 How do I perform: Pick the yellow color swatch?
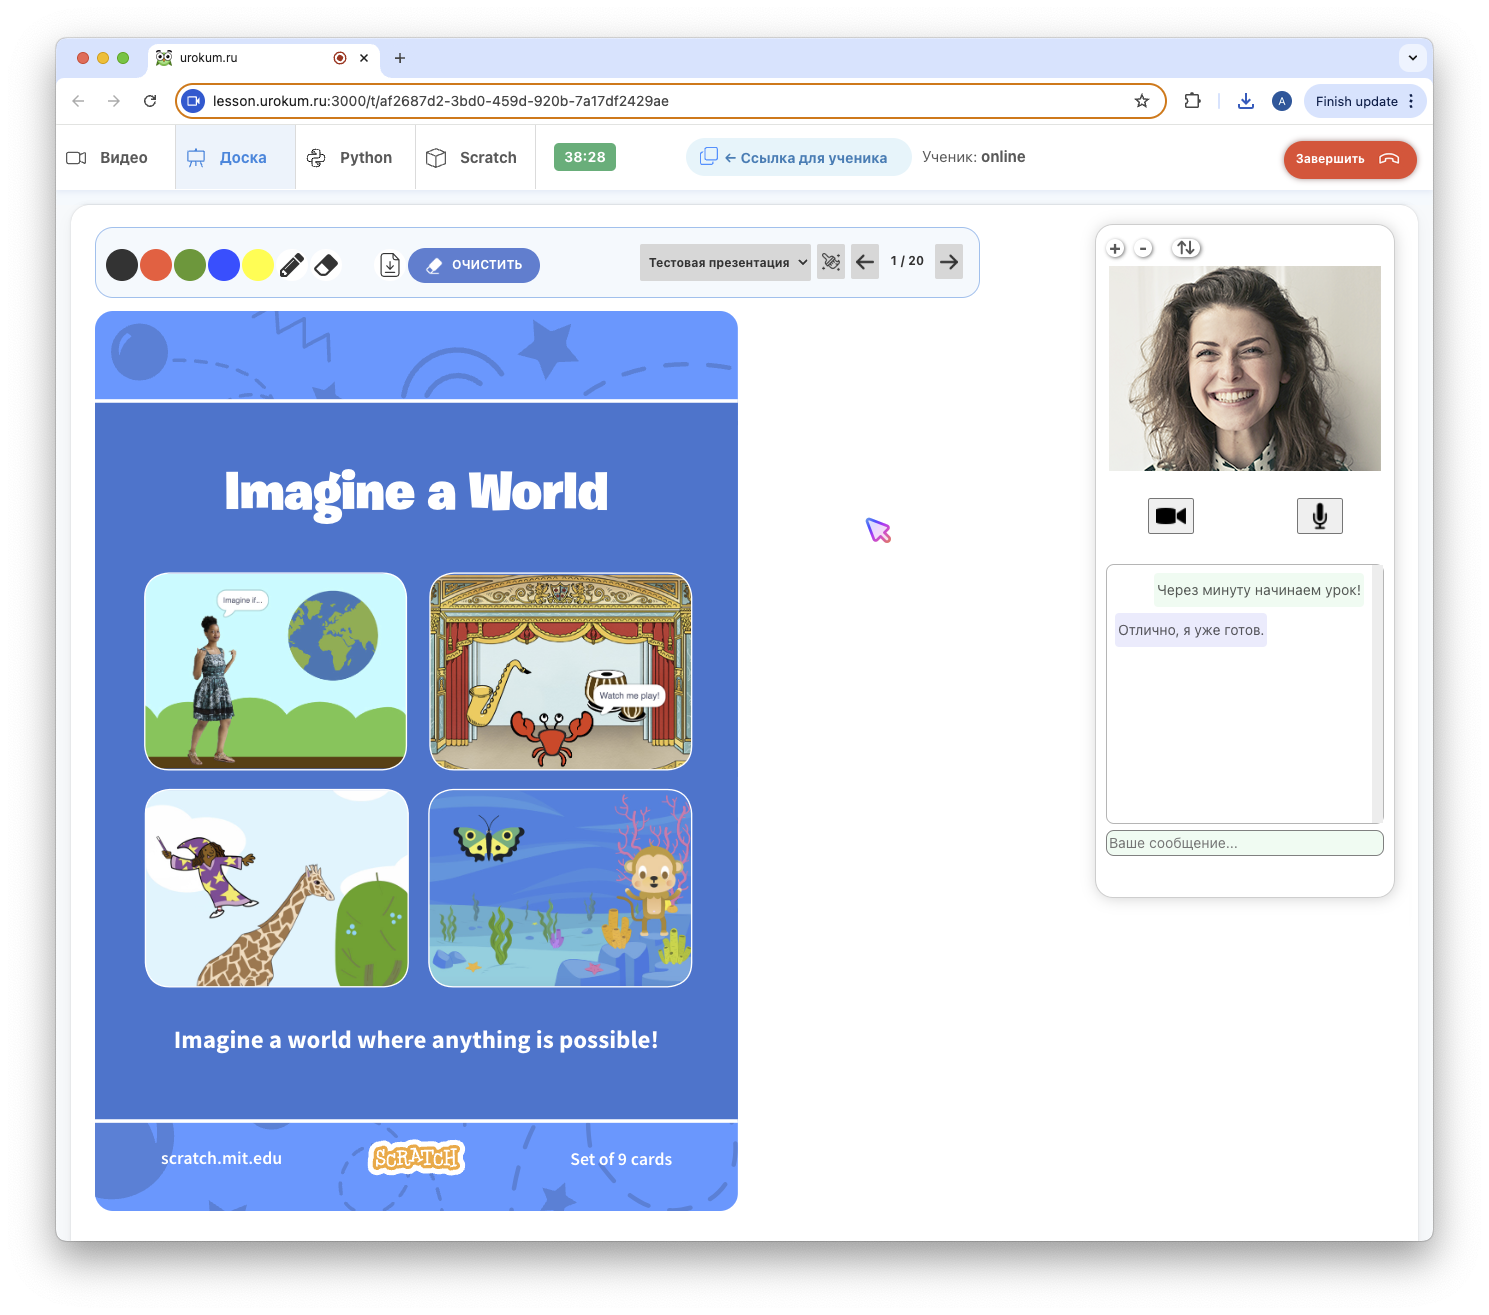(x=258, y=265)
